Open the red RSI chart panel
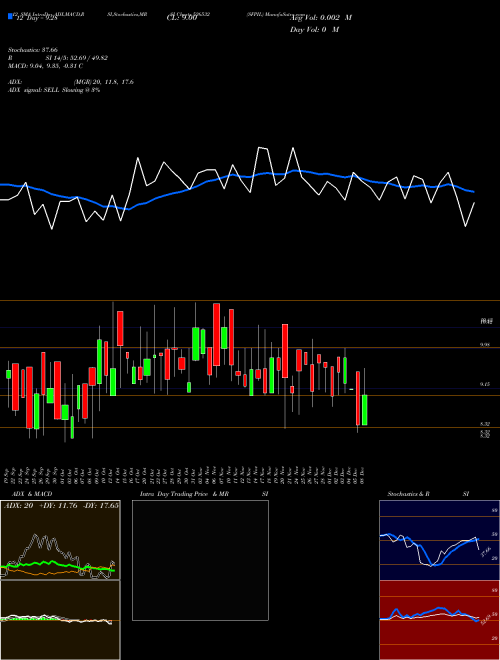The height and width of the screenshot is (660, 500). [x=439, y=620]
